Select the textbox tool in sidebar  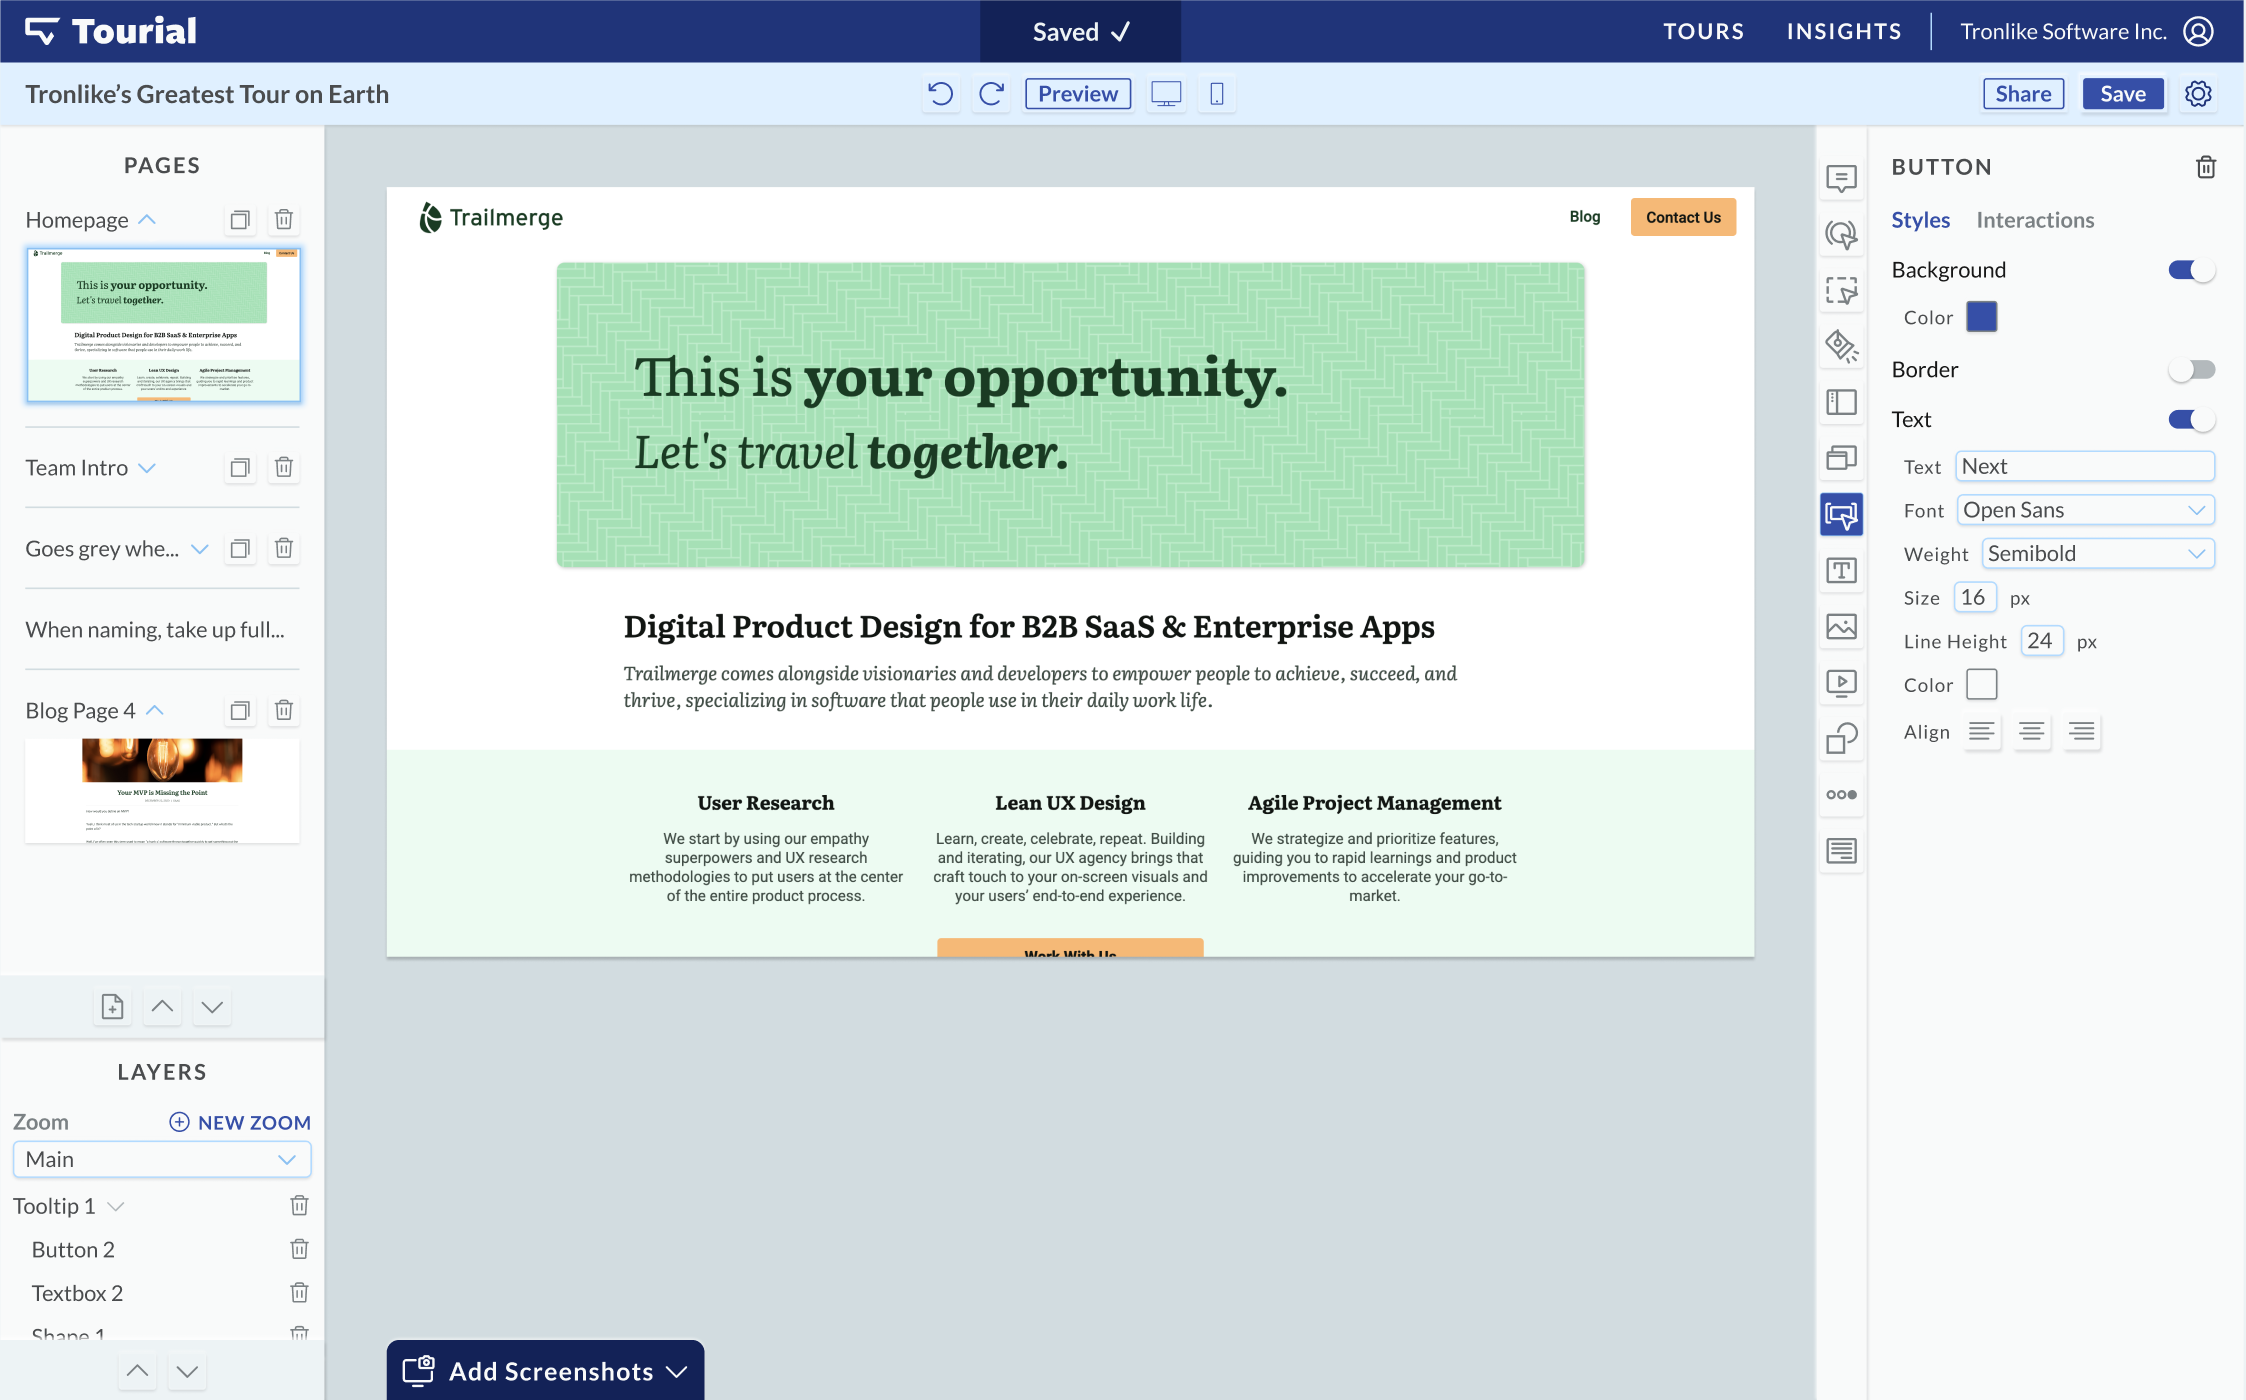pyautogui.click(x=1841, y=571)
